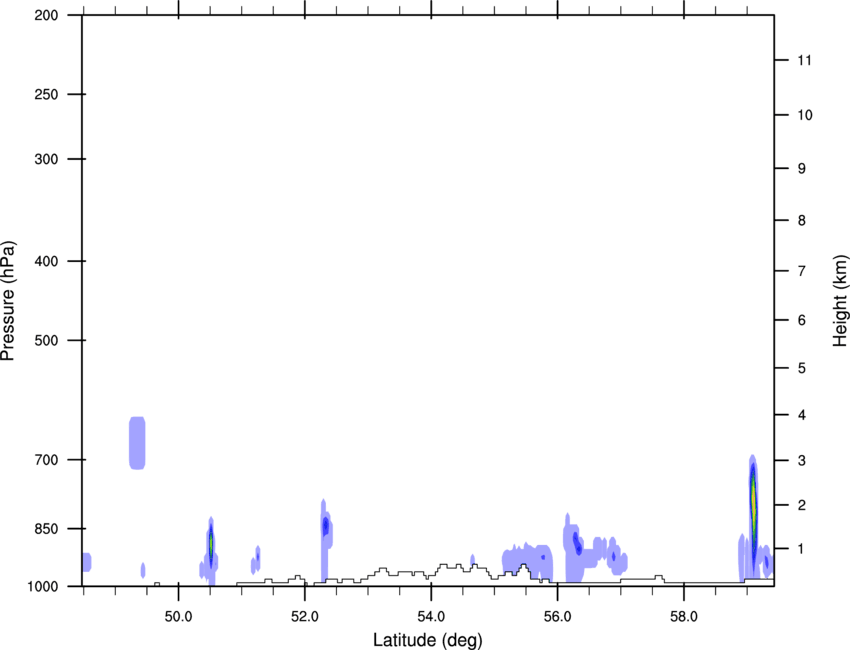Image resolution: width=850 pixels, height=650 pixels.
Task: Click the 58.0 latitude tick label
Action: (x=684, y=617)
